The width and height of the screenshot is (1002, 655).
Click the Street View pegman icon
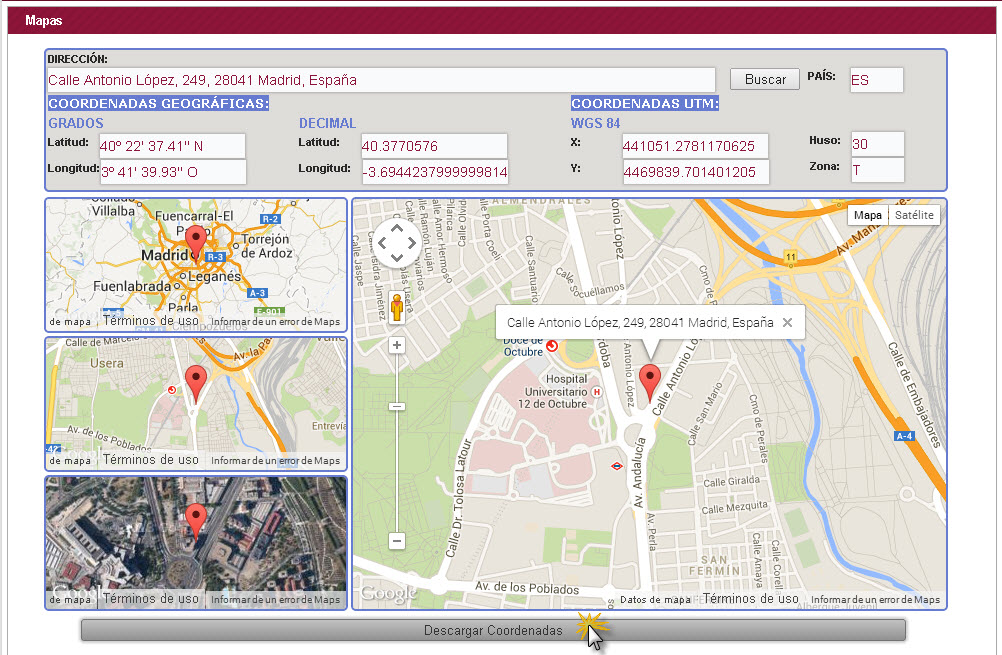pos(397,307)
